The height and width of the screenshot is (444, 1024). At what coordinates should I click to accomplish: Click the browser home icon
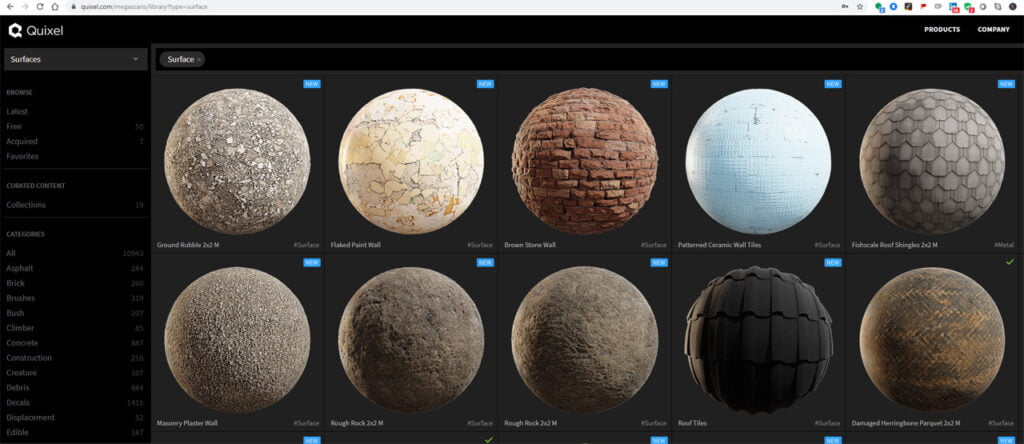[x=55, y=7]
